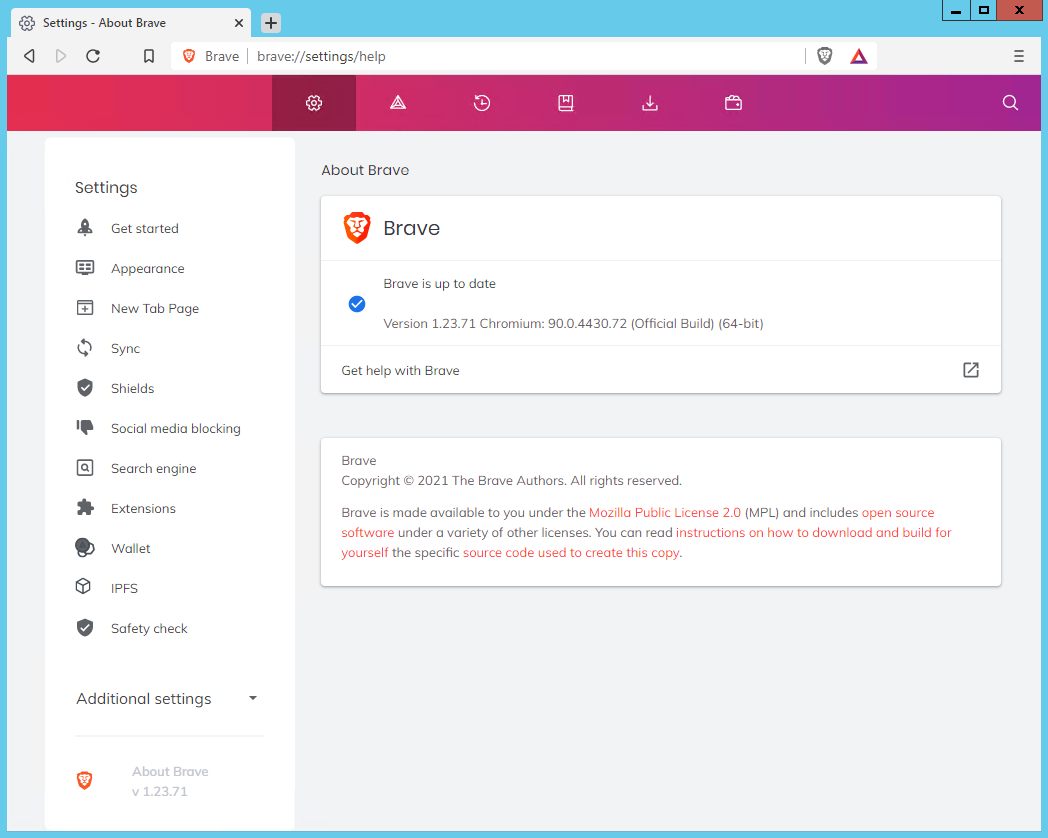Select the Settings - About Brave tab
Screen dimensions: 1048x838
131,23
